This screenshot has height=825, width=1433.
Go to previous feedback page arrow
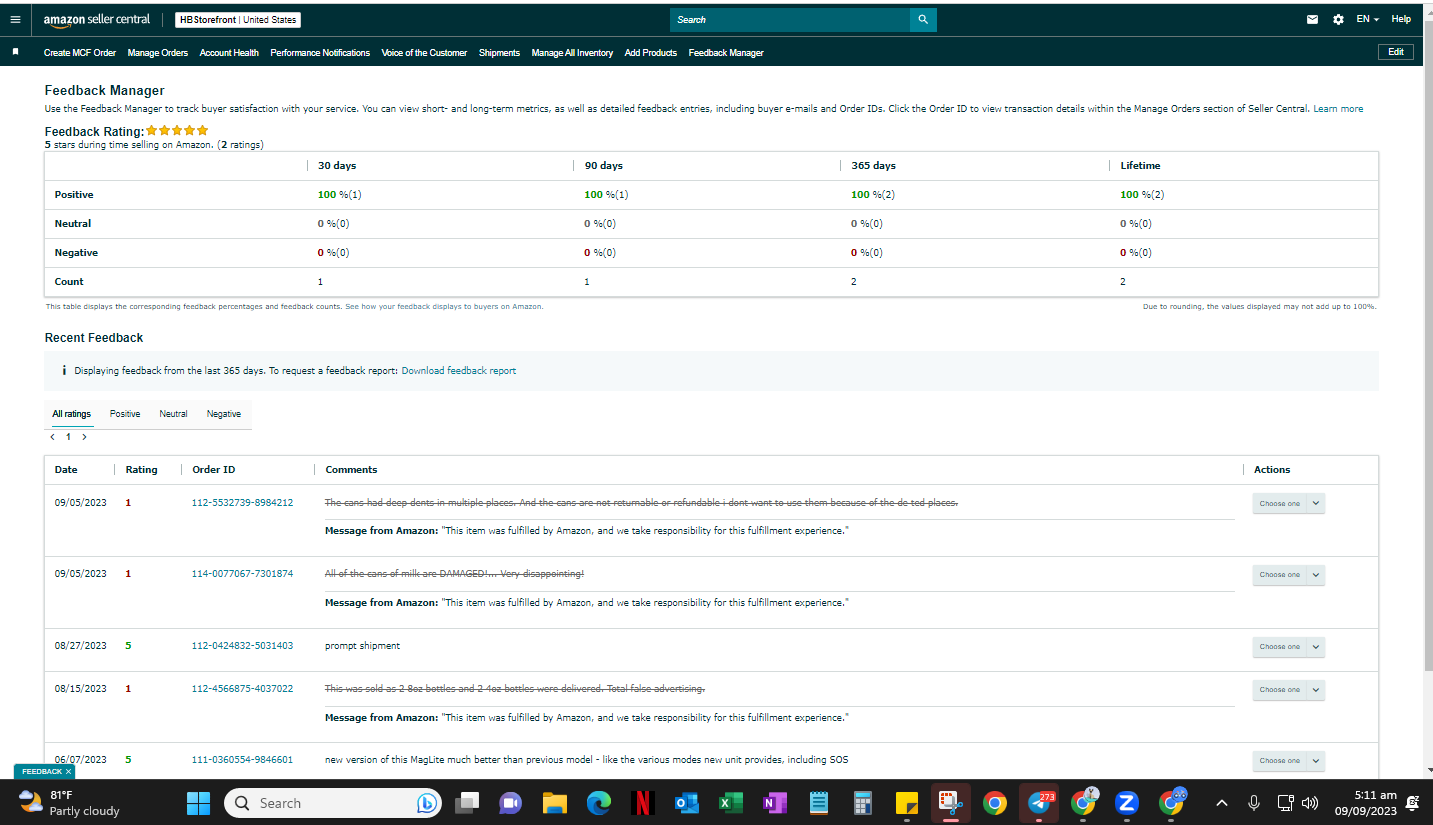point(53,437)
